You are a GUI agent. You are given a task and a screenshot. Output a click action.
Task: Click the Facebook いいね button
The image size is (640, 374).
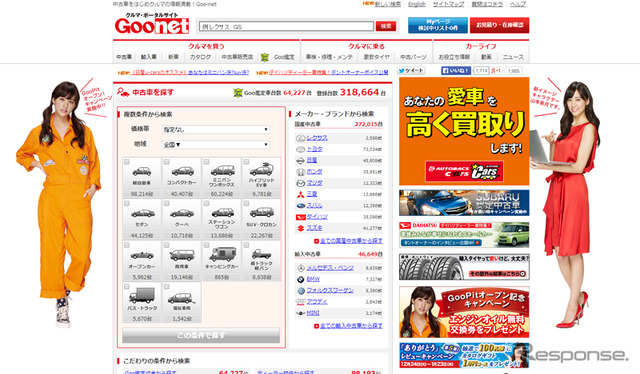(456, 71)
